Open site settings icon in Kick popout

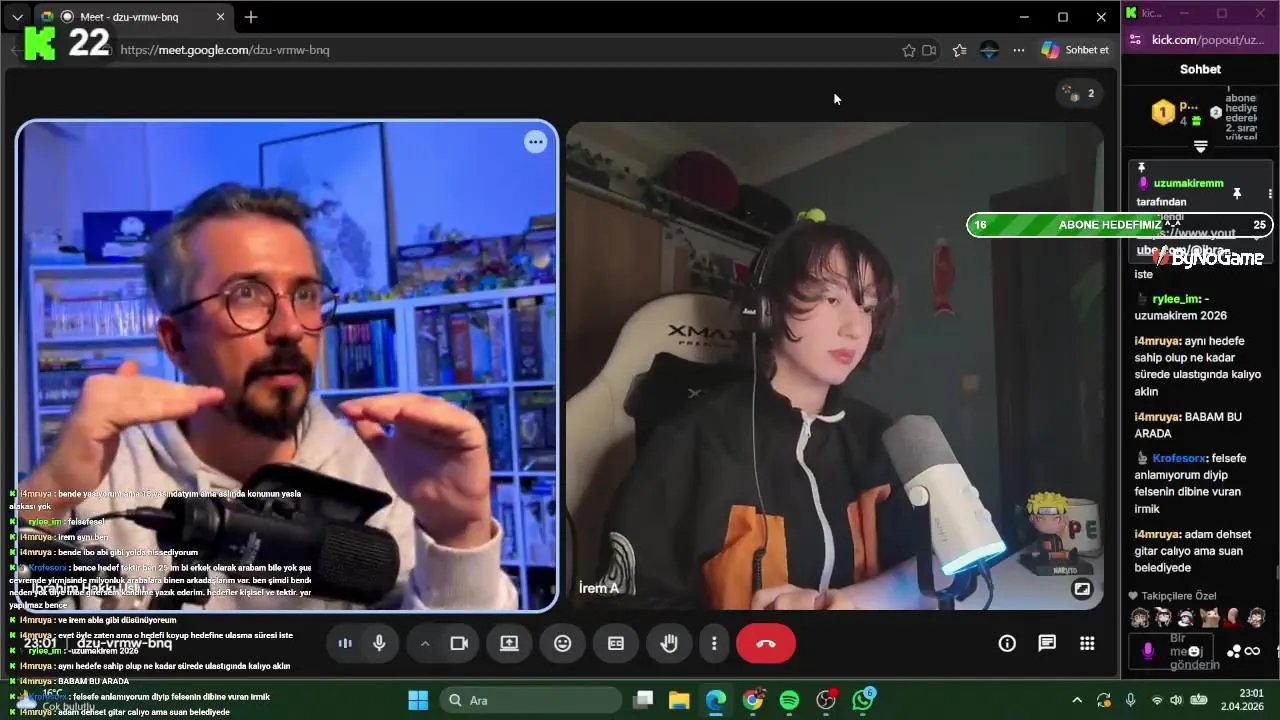click(1134, 40)
